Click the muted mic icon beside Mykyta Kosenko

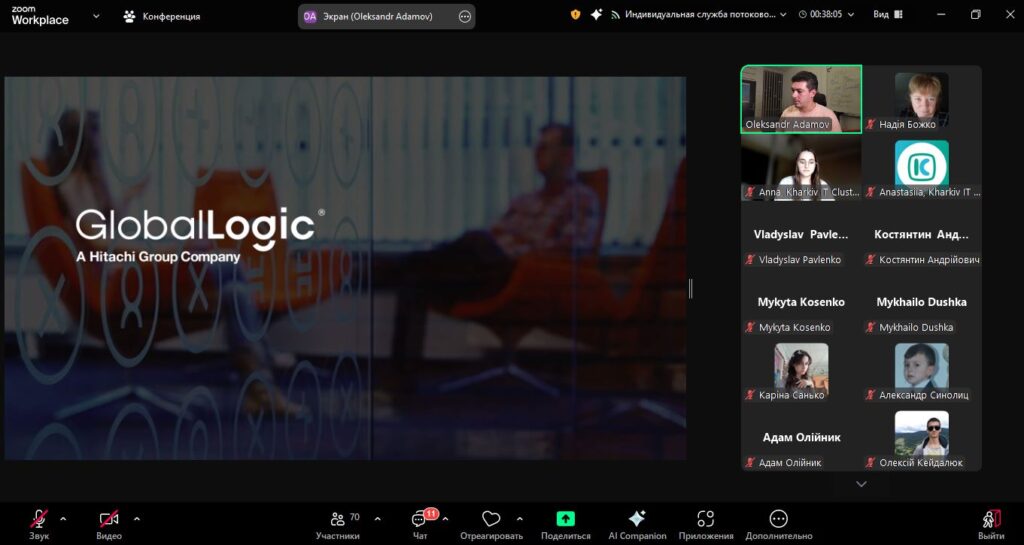coord(750,327)
